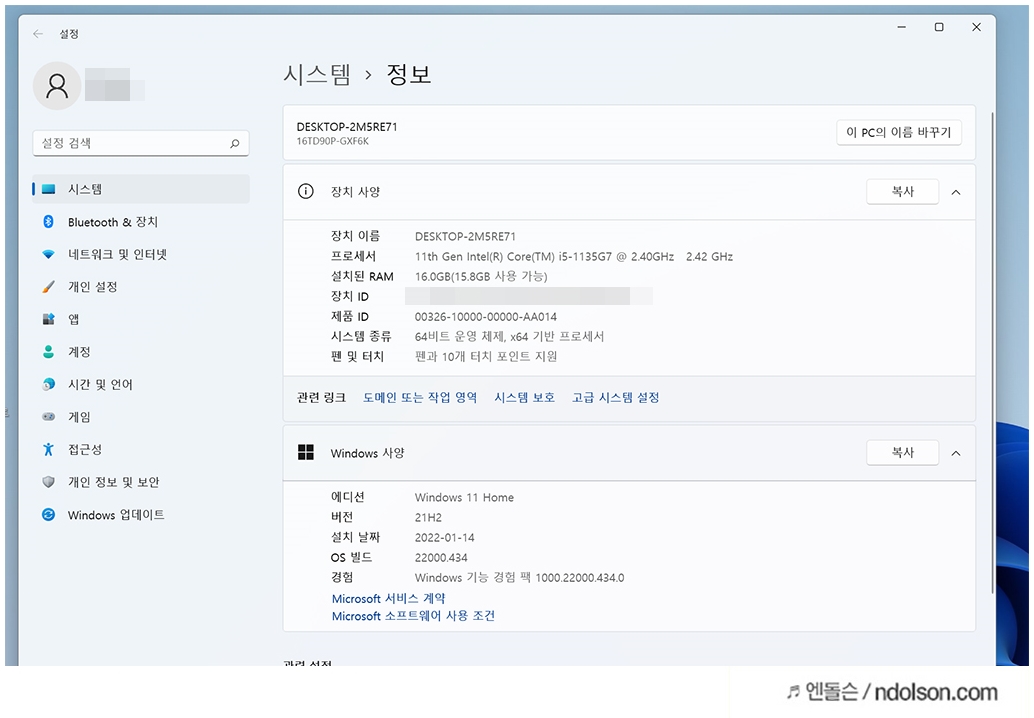
Task: Select 개인 설정 category
Action: point(140,287)
